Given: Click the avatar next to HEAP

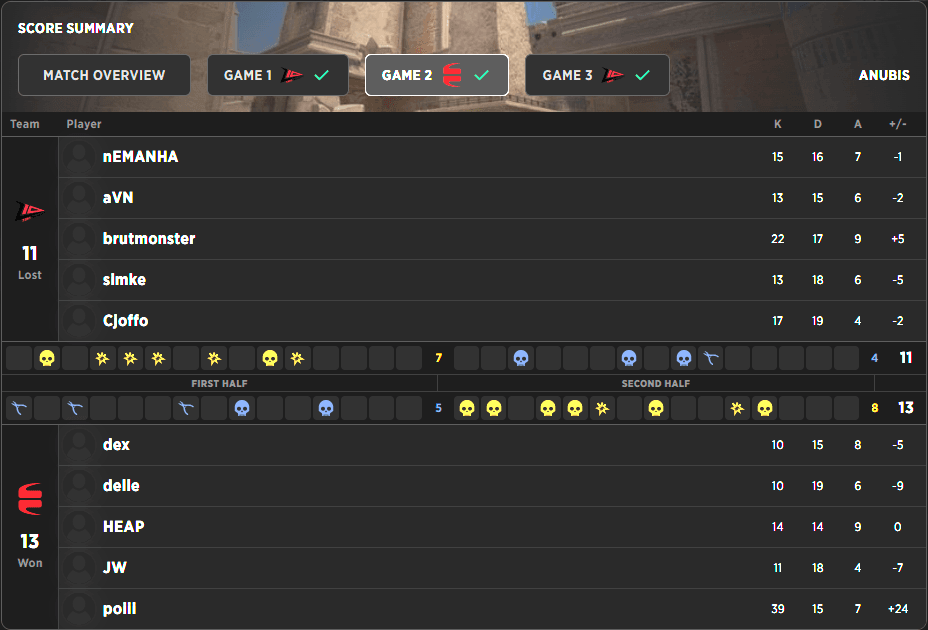Looking at the screenshot, I should coord(78,527).
